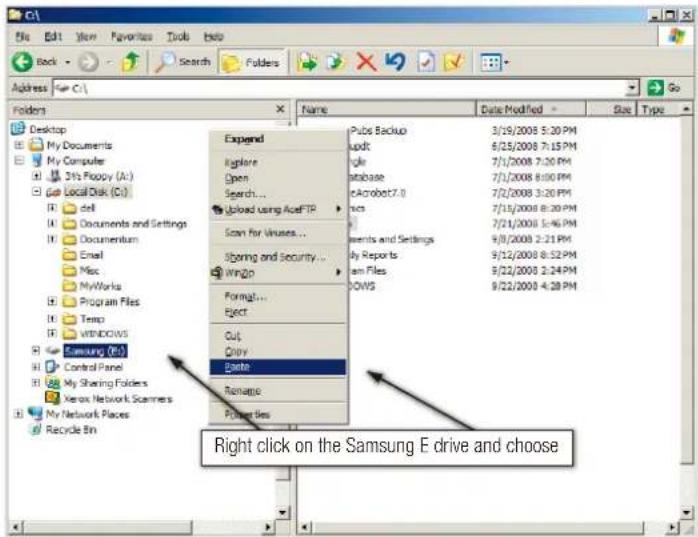Select My Network Places in tree

87,414
